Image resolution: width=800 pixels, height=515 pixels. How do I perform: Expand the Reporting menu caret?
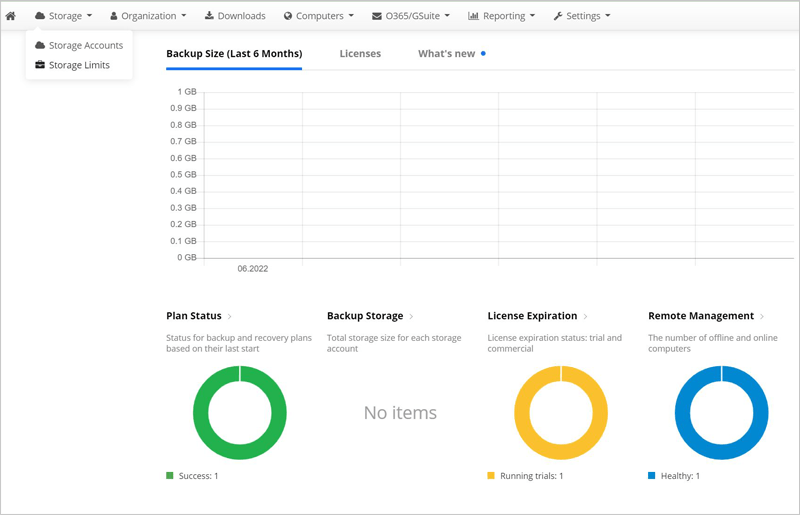(x=533, y=16)
